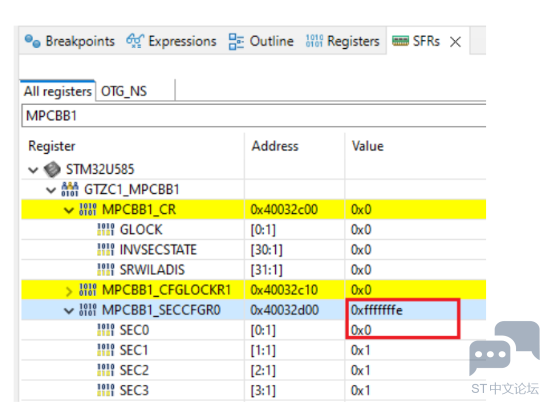Select the All registers sub-tab
The image size is (548, 404).
(x=57, y=92)
